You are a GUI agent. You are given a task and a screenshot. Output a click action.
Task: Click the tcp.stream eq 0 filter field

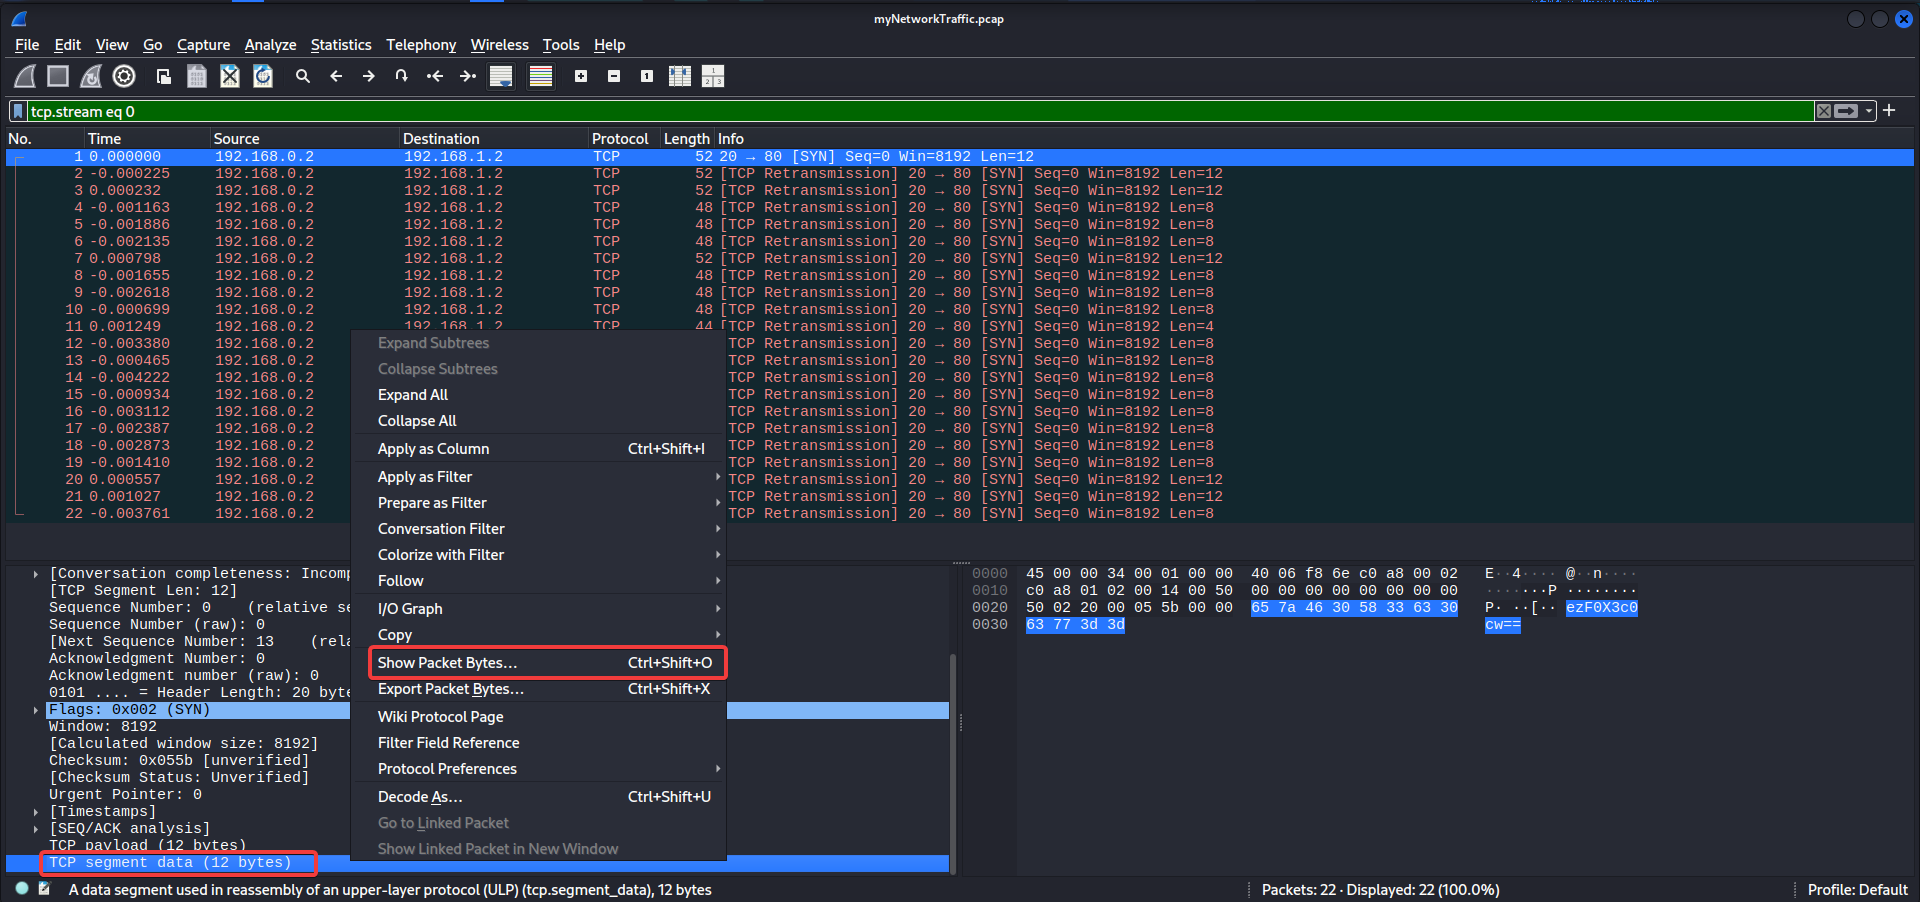pyautogui.click(x=920, y=111)
